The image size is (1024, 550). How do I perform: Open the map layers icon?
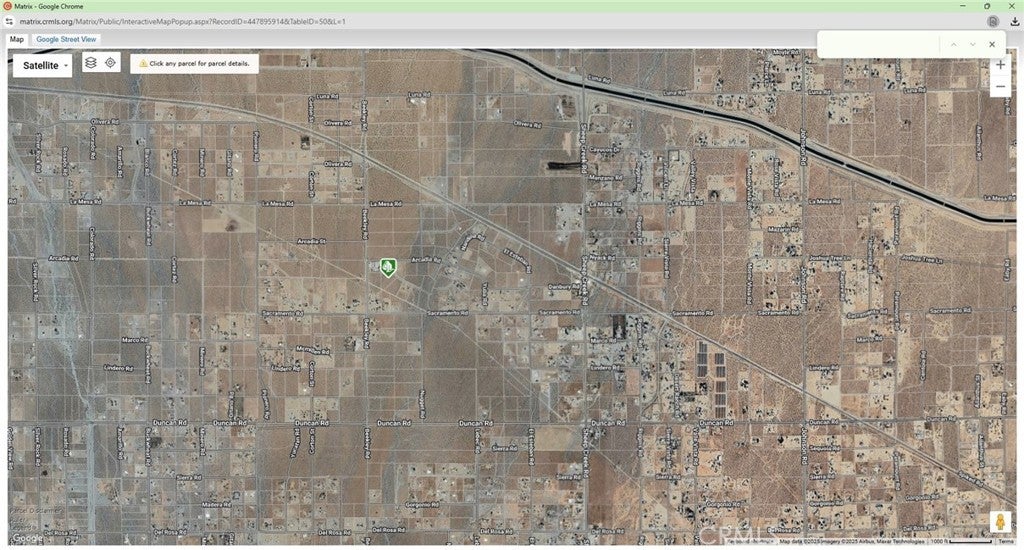click(91, 63)
